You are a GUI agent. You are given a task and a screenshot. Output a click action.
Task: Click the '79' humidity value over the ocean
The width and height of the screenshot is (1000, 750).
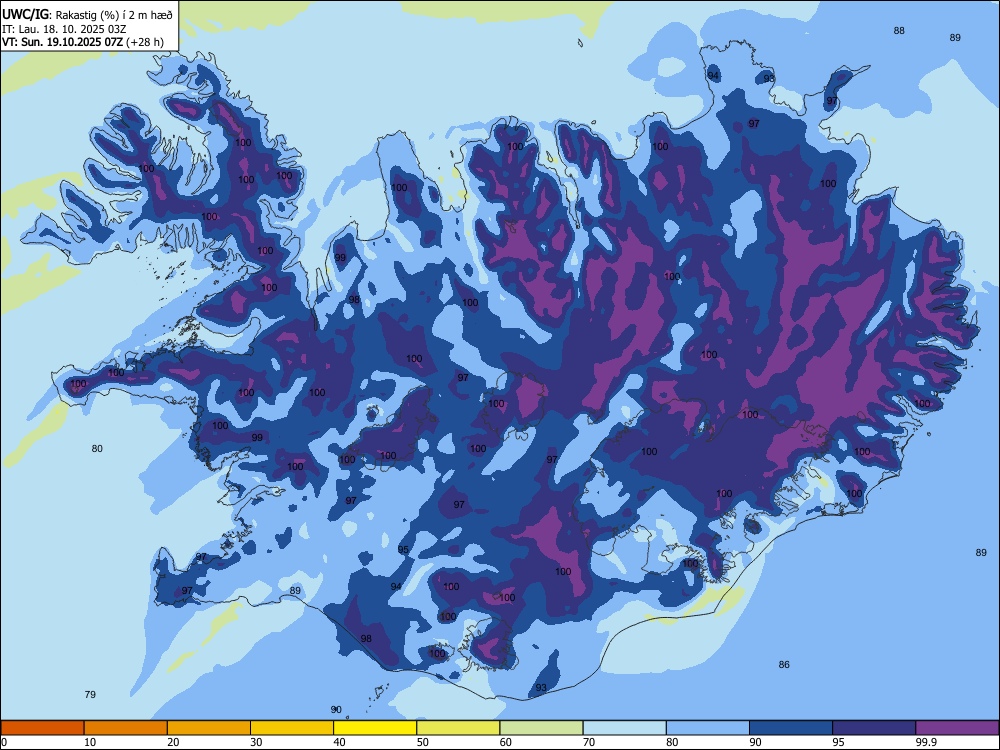click(90, 695)
